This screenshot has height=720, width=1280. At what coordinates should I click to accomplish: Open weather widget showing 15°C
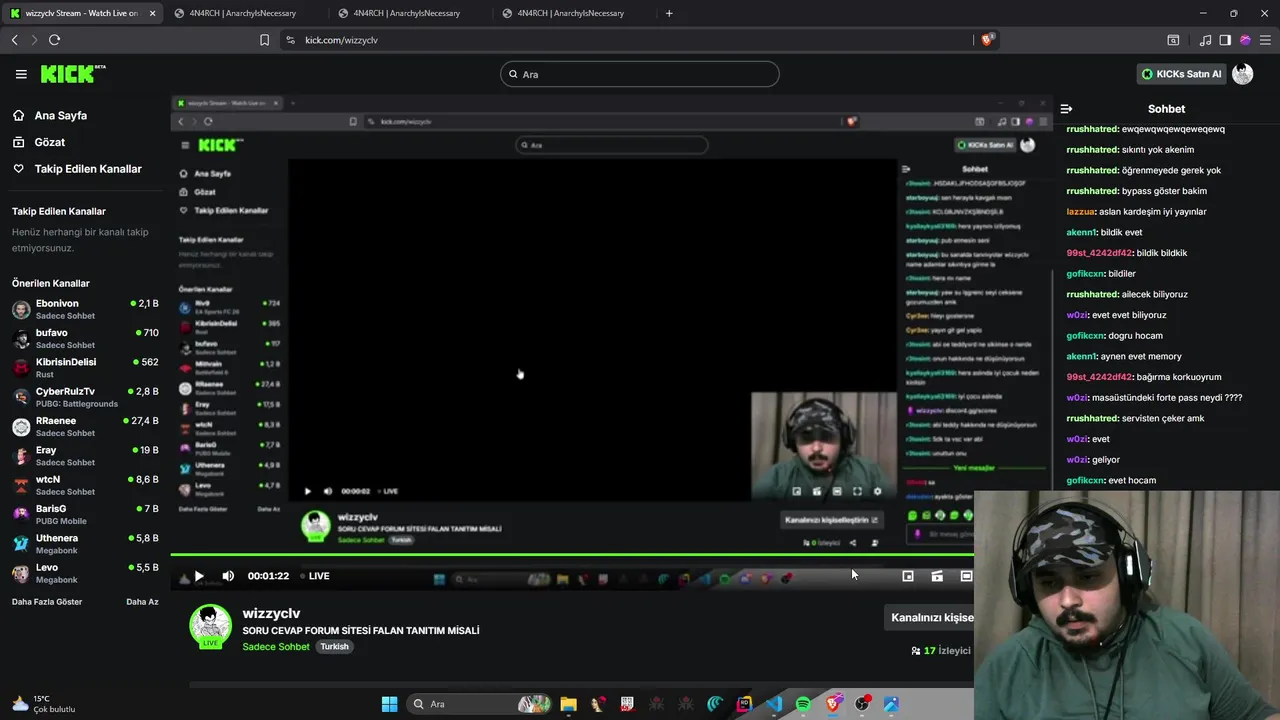(x=43, y=704)
